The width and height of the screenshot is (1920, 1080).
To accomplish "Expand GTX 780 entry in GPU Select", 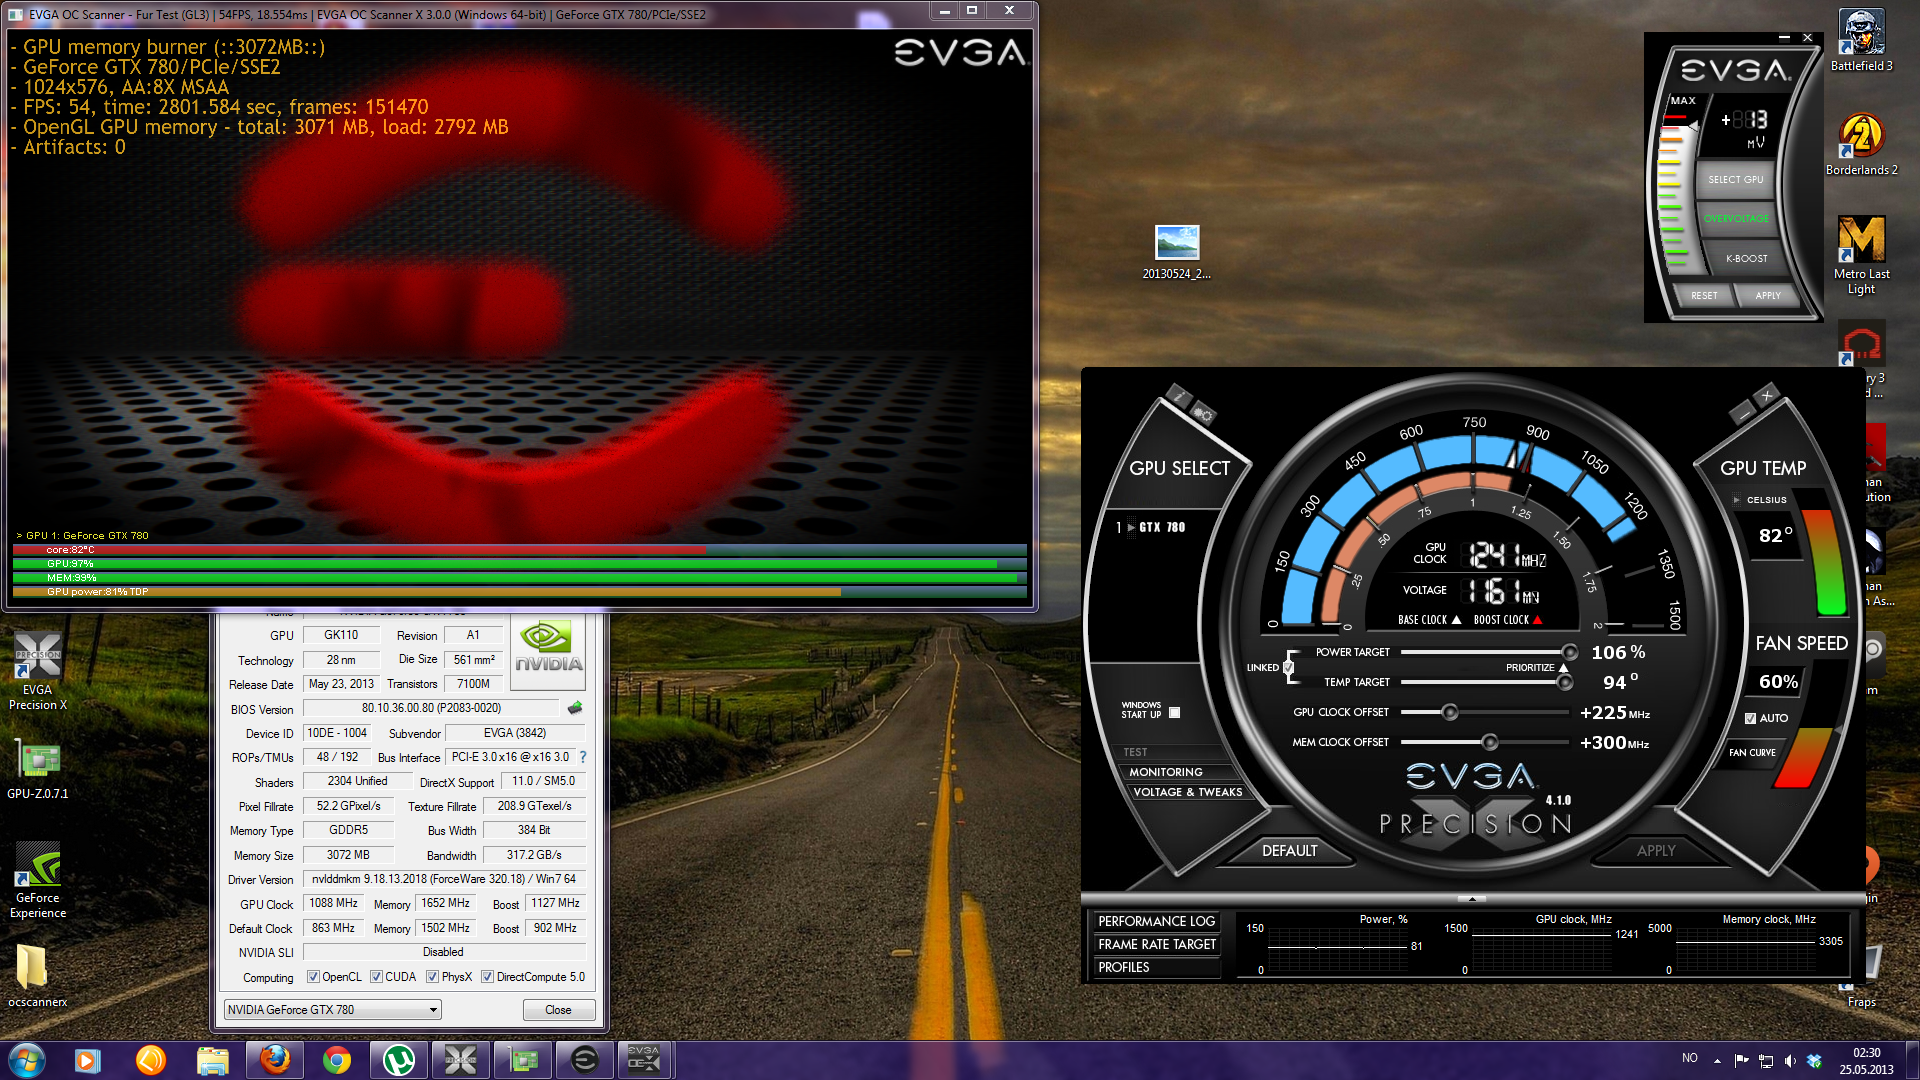I will [x=1131, y=527].
